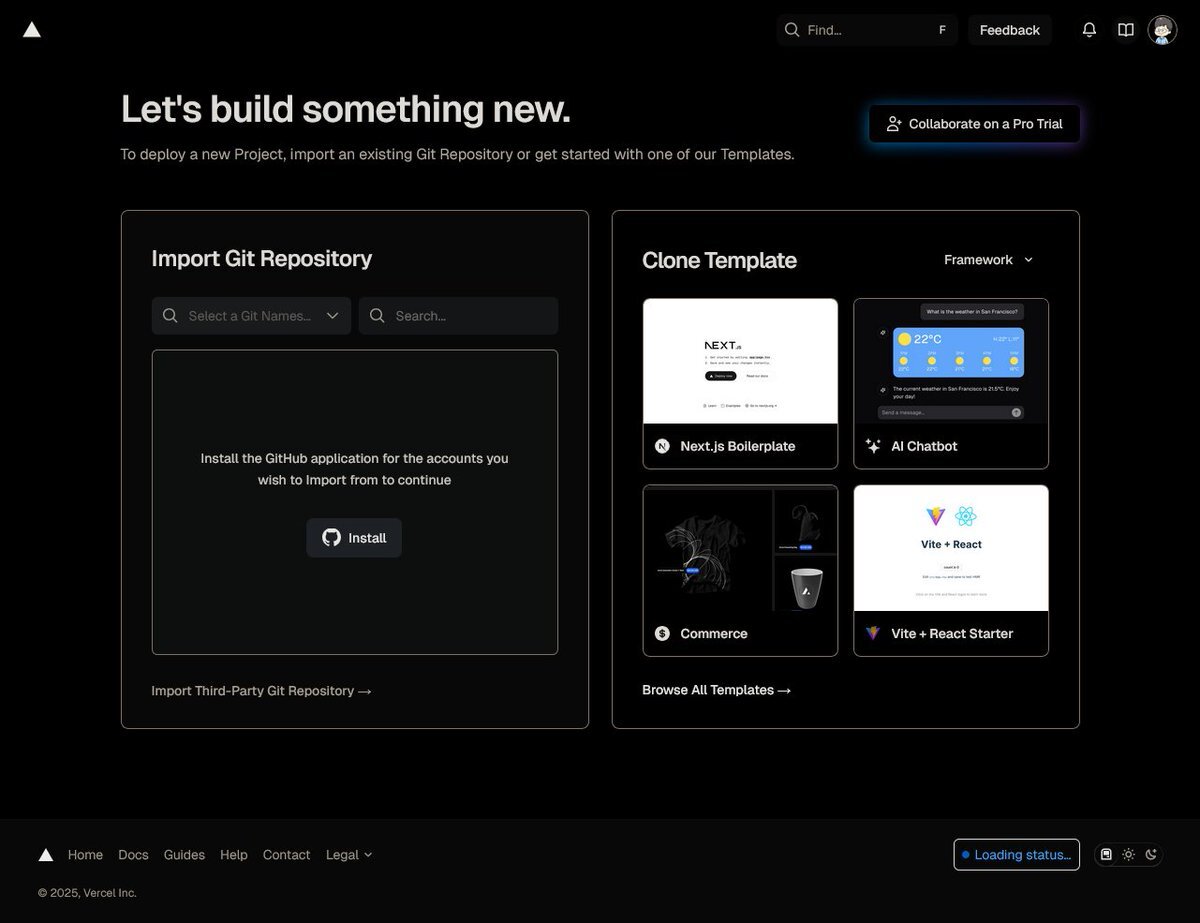Click the dollar icon beside Commerce
The image size is (1200, 923).
pyautogui.click(x=662, y=633)
